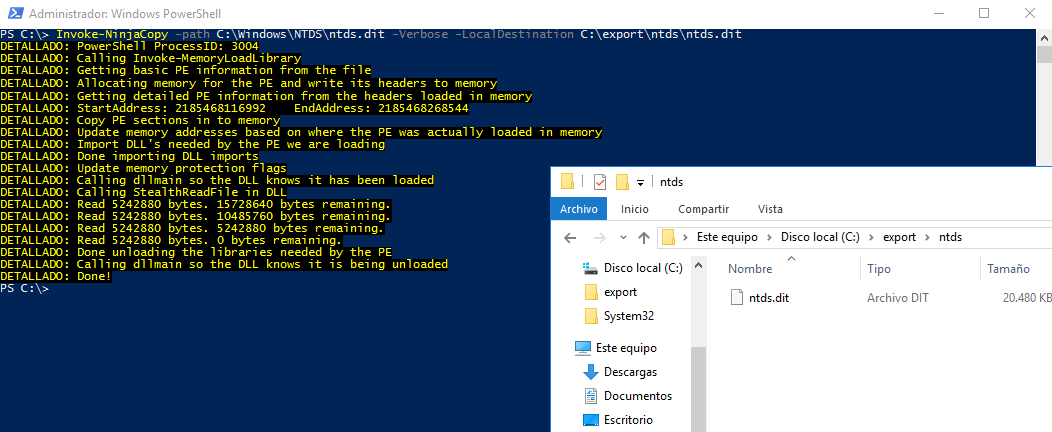Go up one folder level
Viewport: 1052px width, 432px height.
[643, 237]
